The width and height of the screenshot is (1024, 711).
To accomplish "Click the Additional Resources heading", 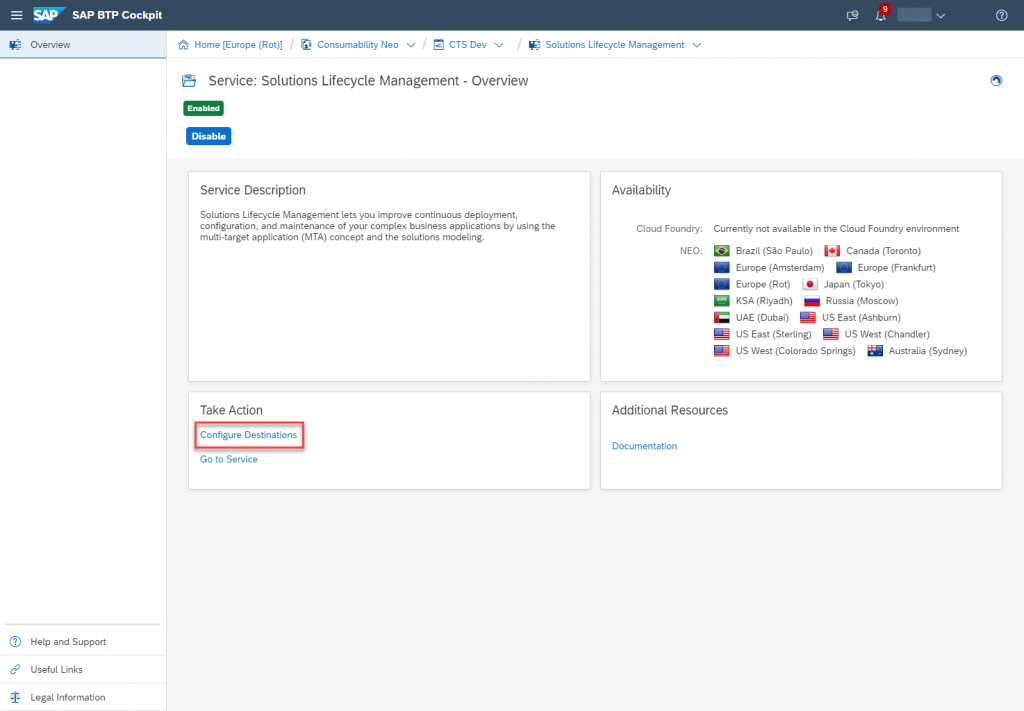I will pos(669,410).
